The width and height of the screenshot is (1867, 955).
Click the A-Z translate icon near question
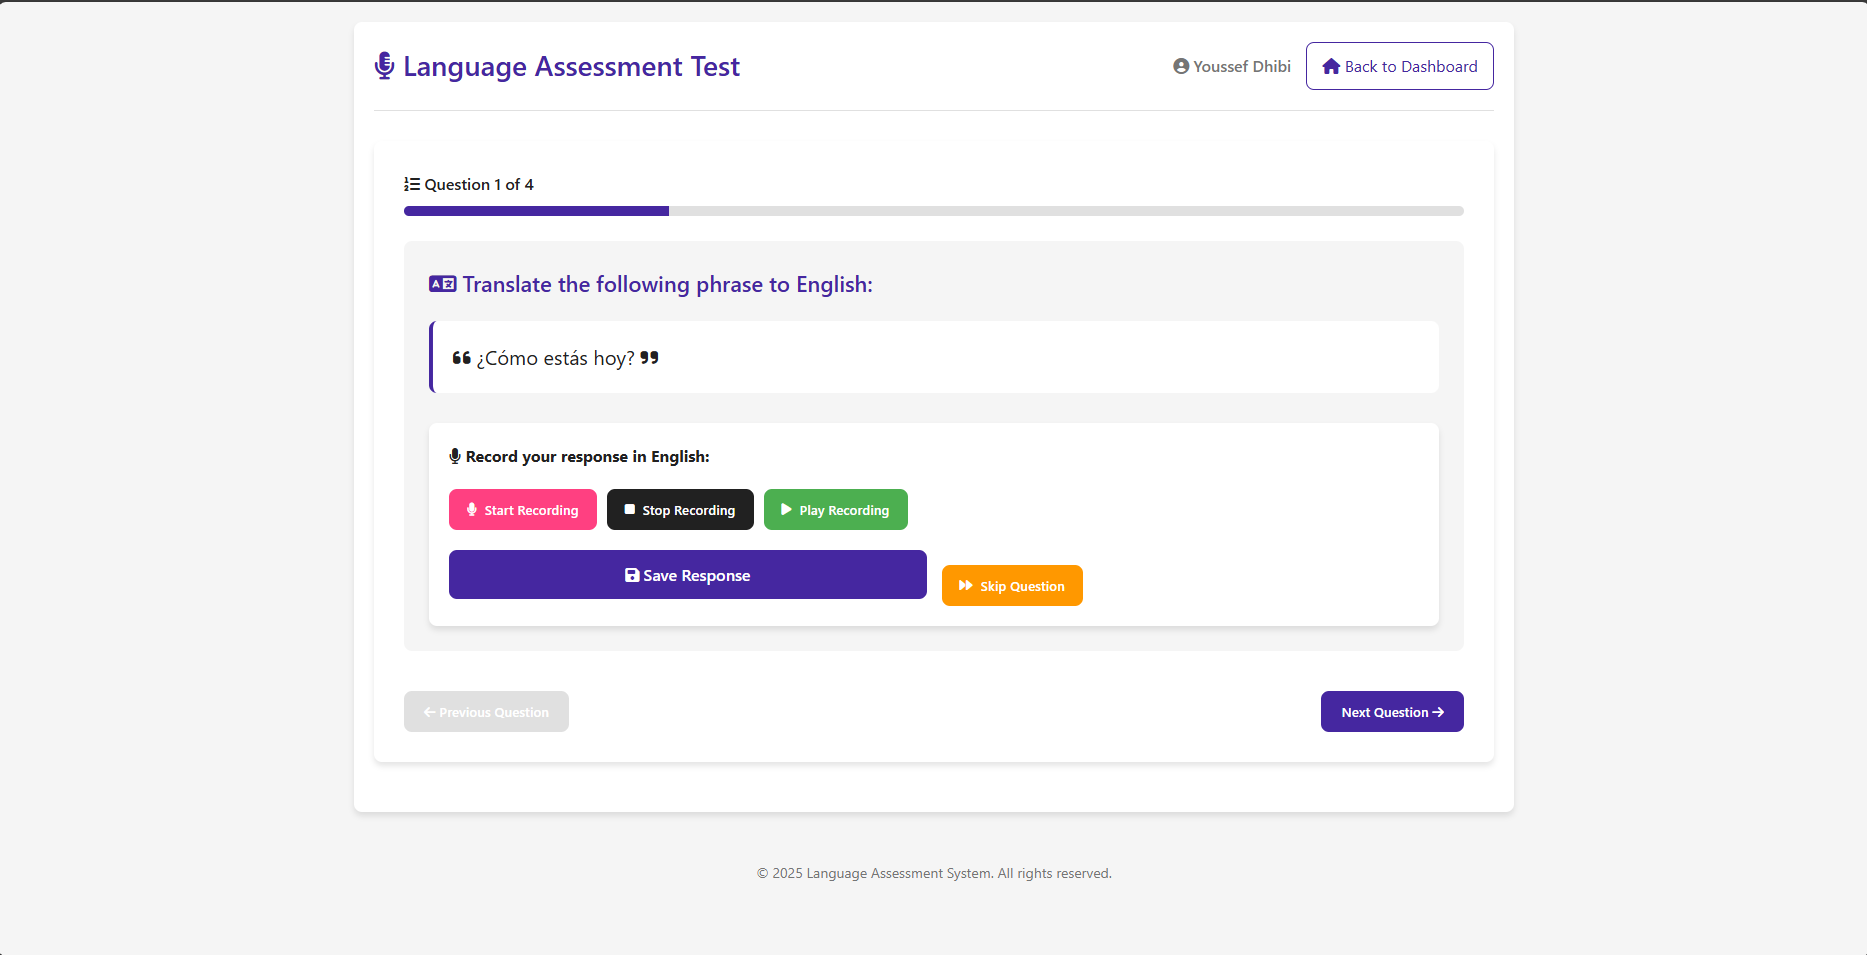pyautogui.click(x=442, y=284)
